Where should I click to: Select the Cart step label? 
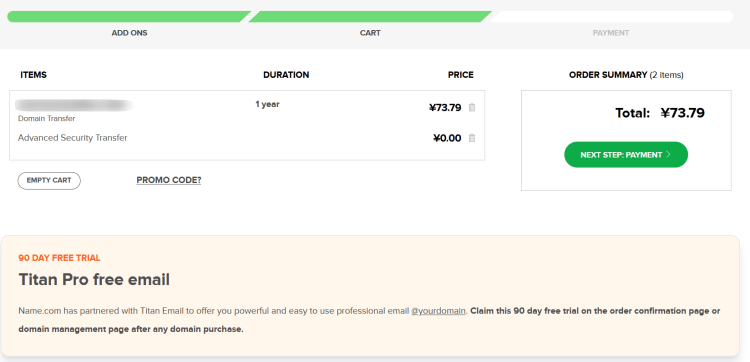[370, 33]
